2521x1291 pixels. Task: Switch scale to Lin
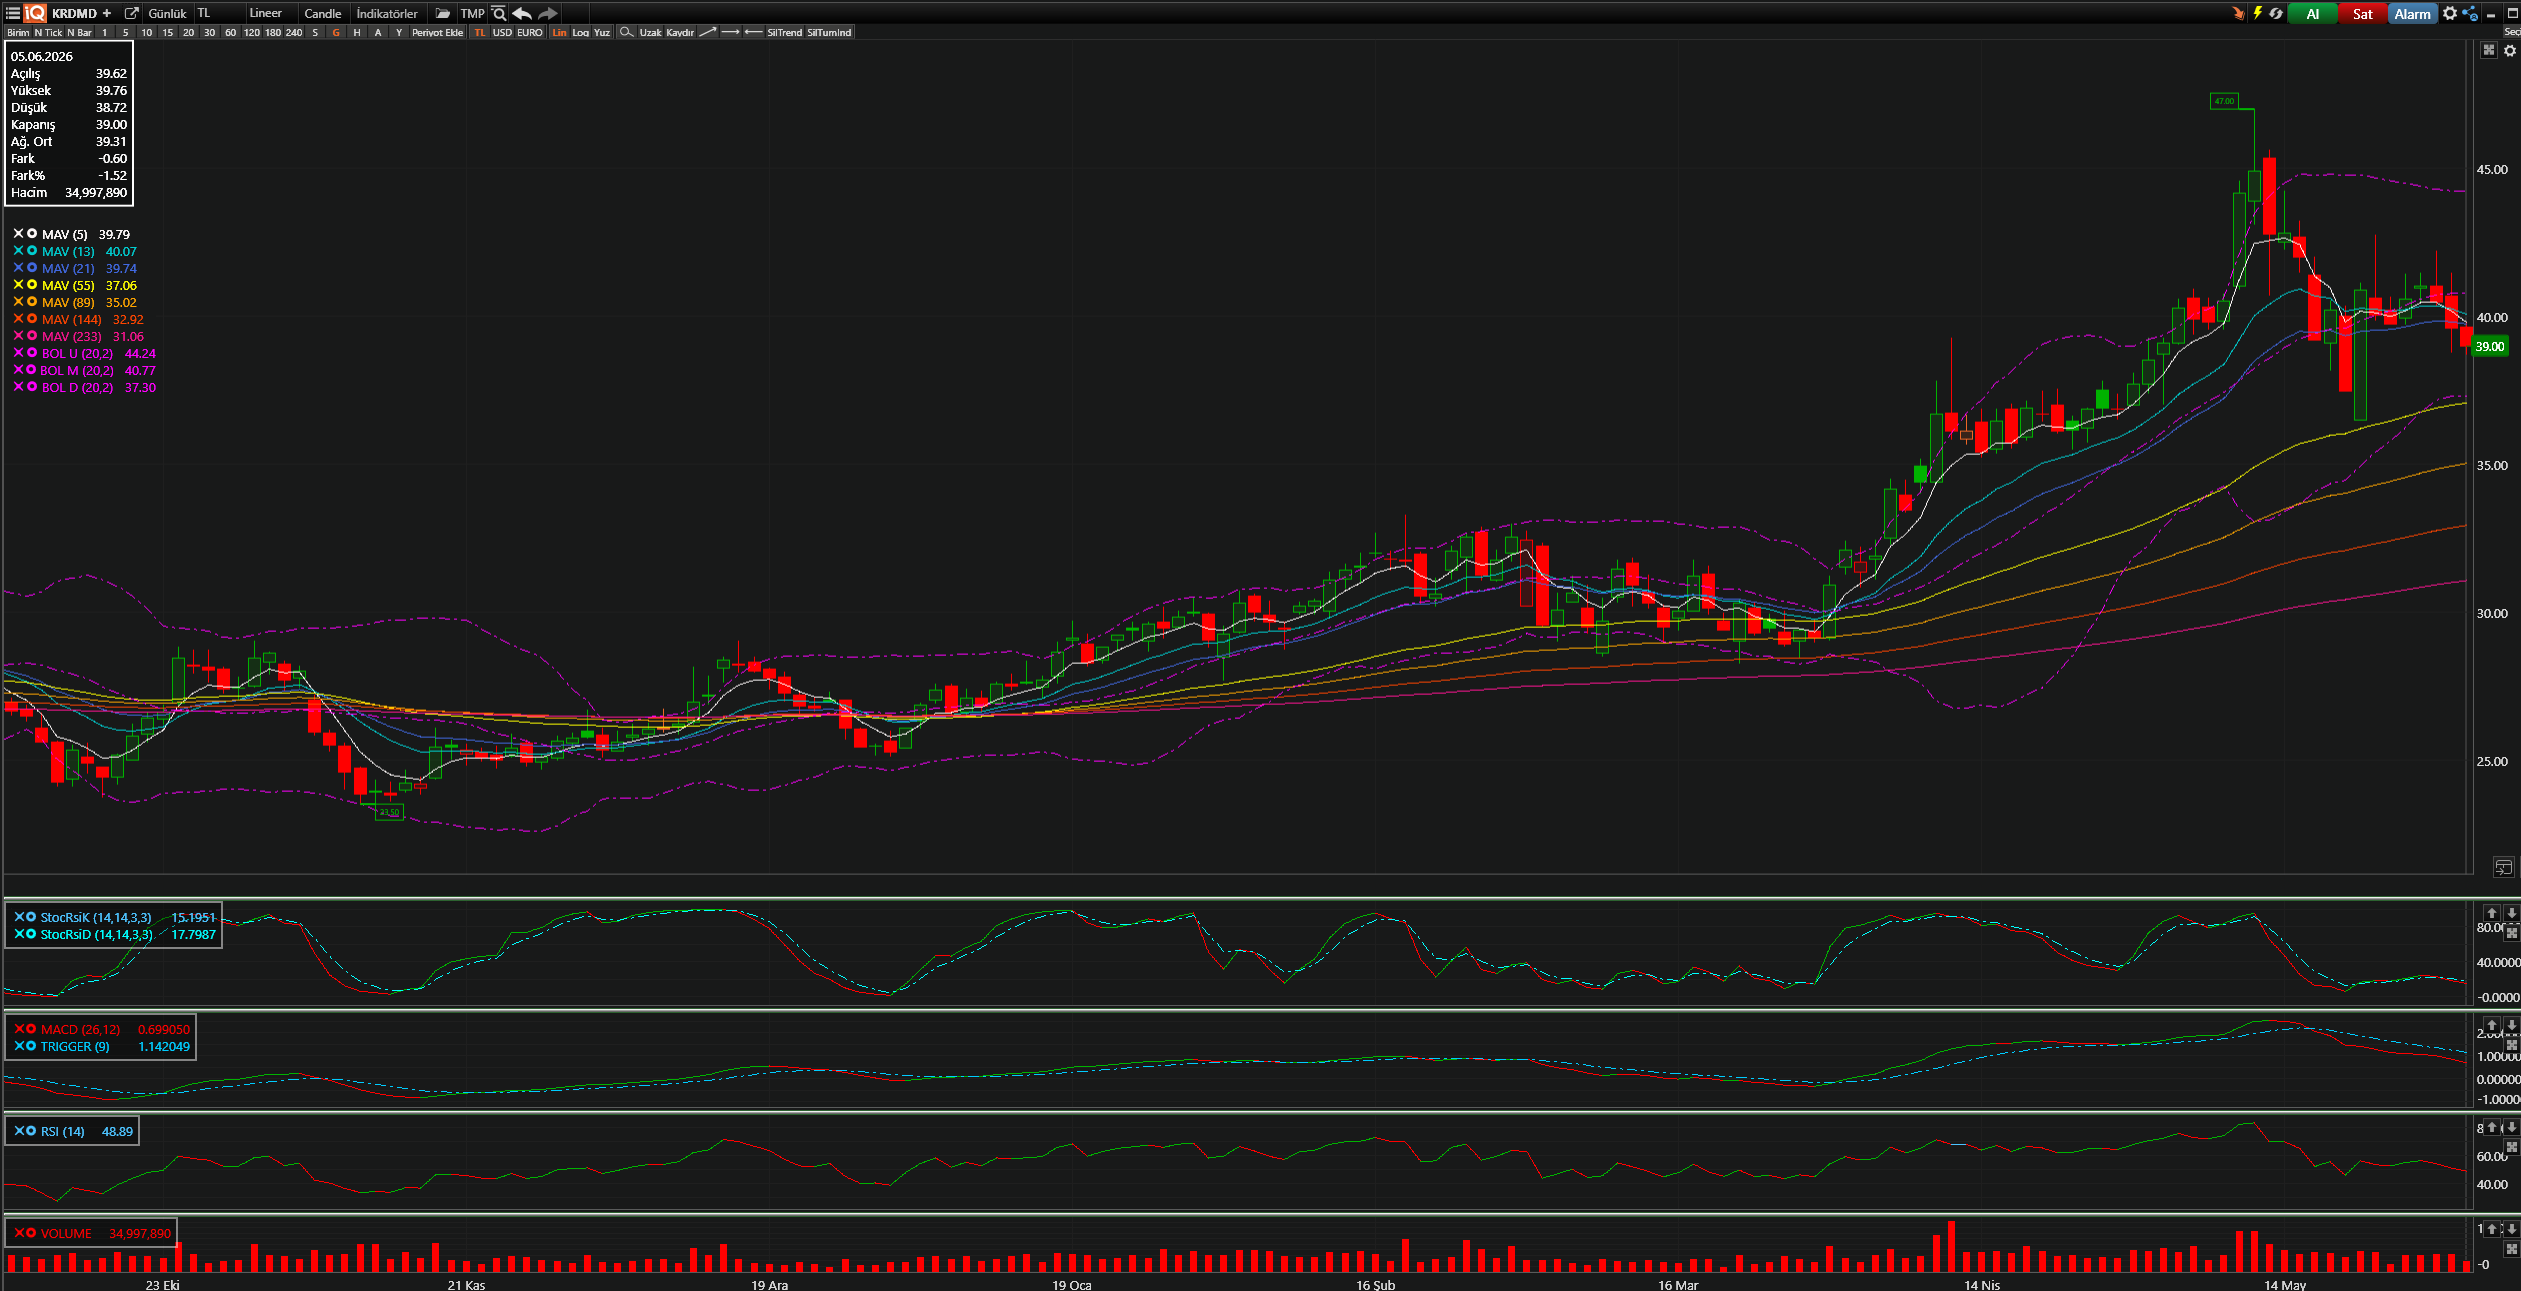pos(559,32)
